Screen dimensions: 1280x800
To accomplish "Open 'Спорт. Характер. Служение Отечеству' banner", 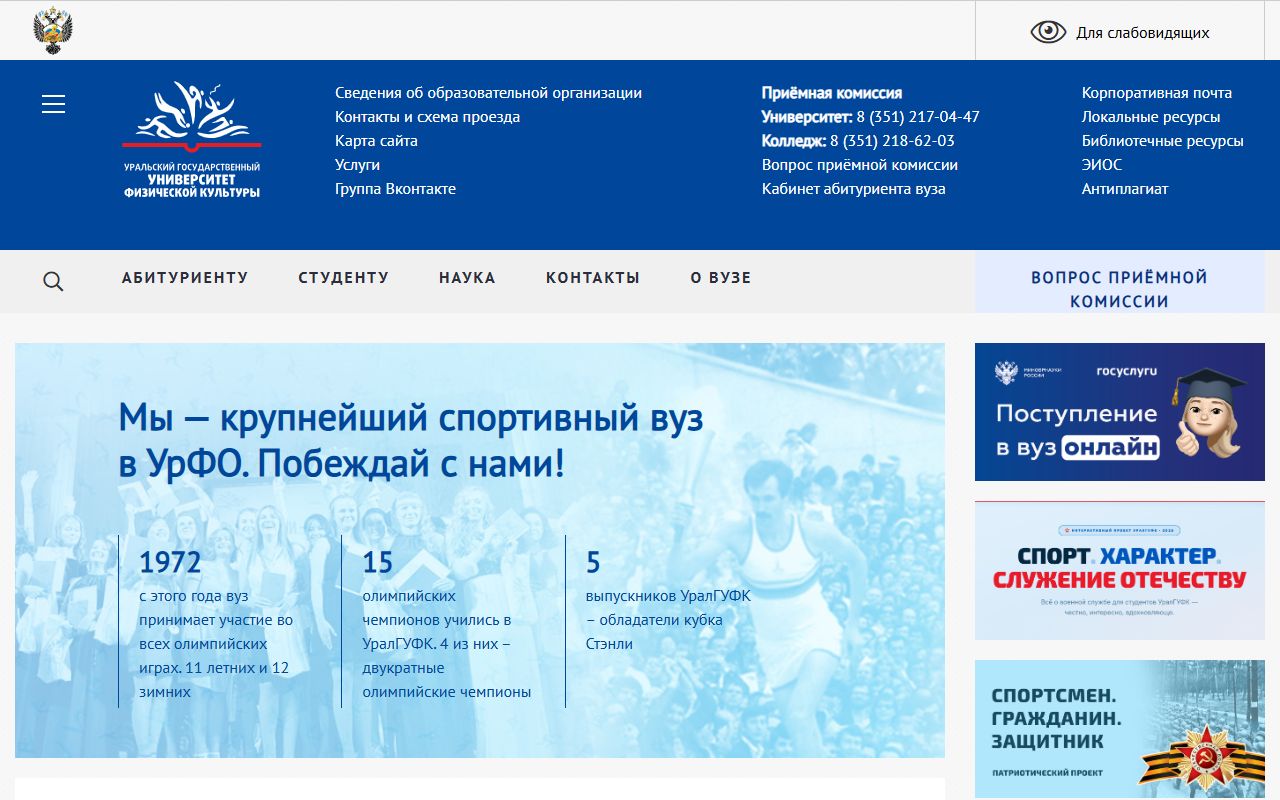I will [x=1119, y=571].
